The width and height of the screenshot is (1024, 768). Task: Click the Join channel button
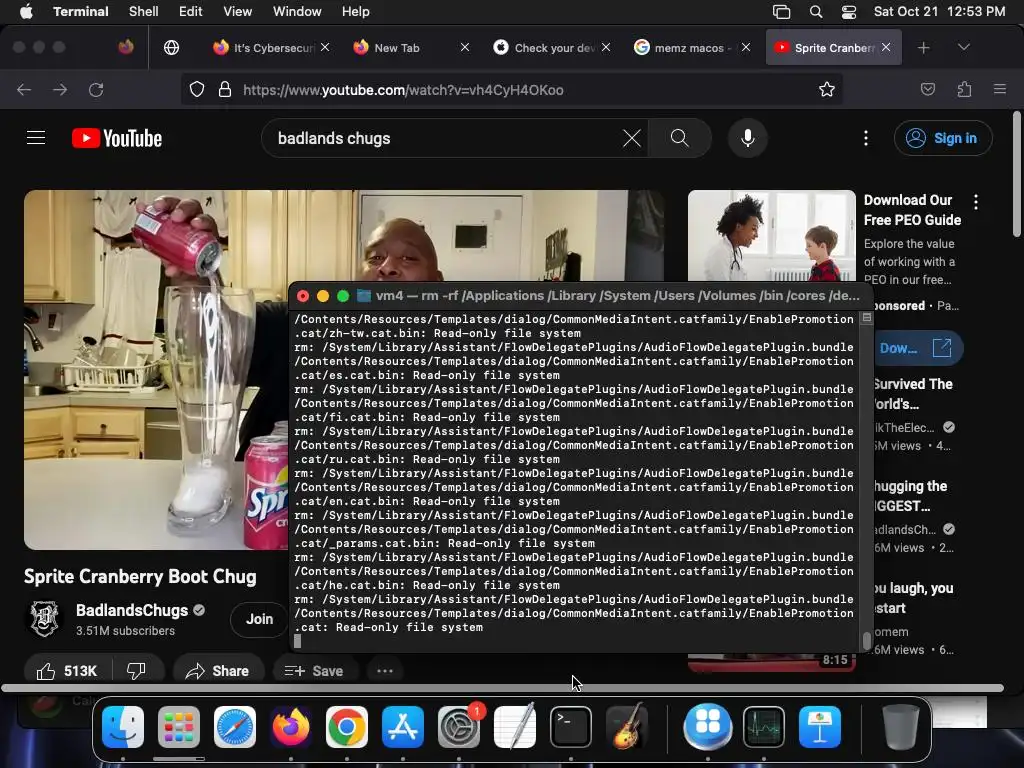coord(259,618)
